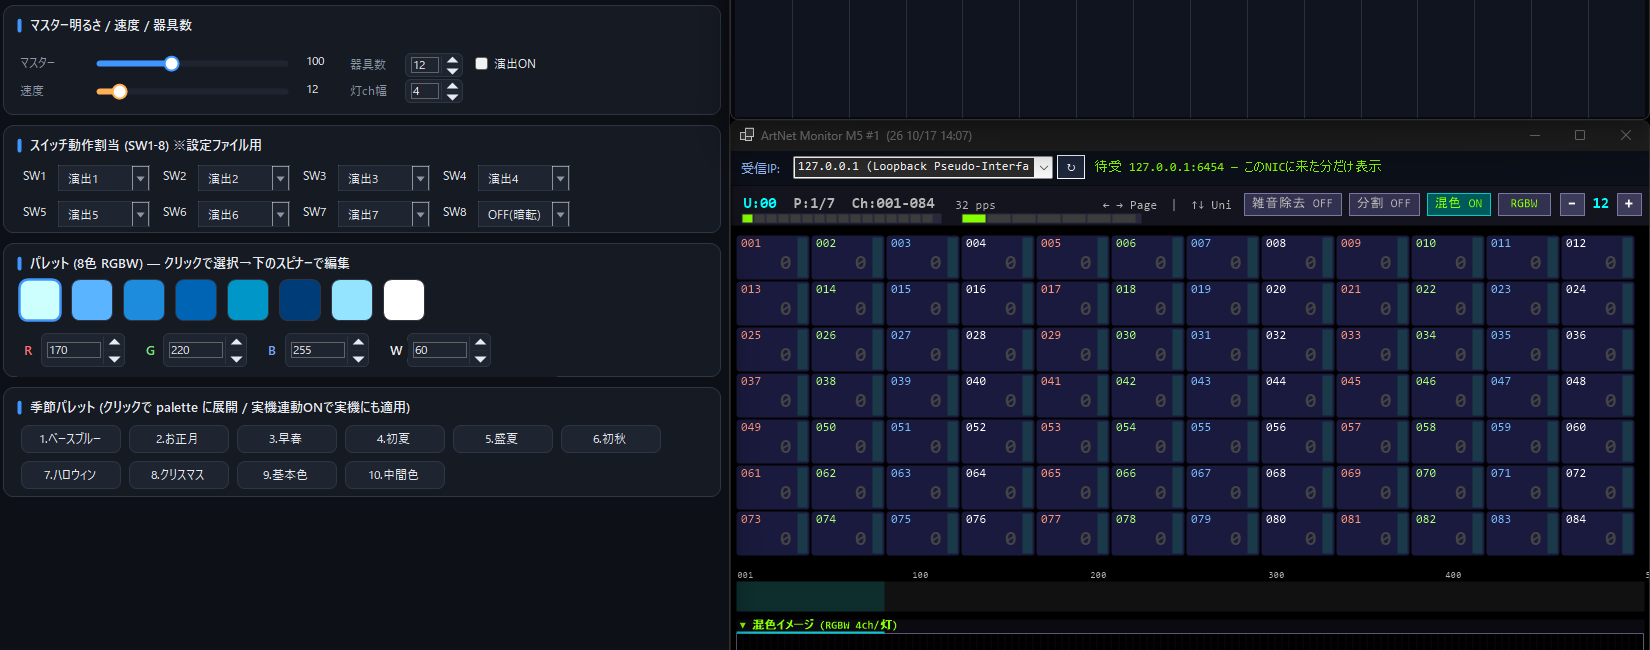Image resolution: width=1650 pixels, height=650 pixels.
Task: Toggle the 雑音除去 OFF button
Action: tap(1293, 203)
